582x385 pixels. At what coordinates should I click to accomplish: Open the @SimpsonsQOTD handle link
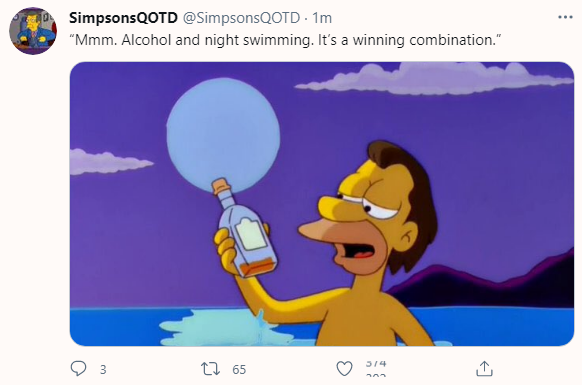(x=242, y=18)
